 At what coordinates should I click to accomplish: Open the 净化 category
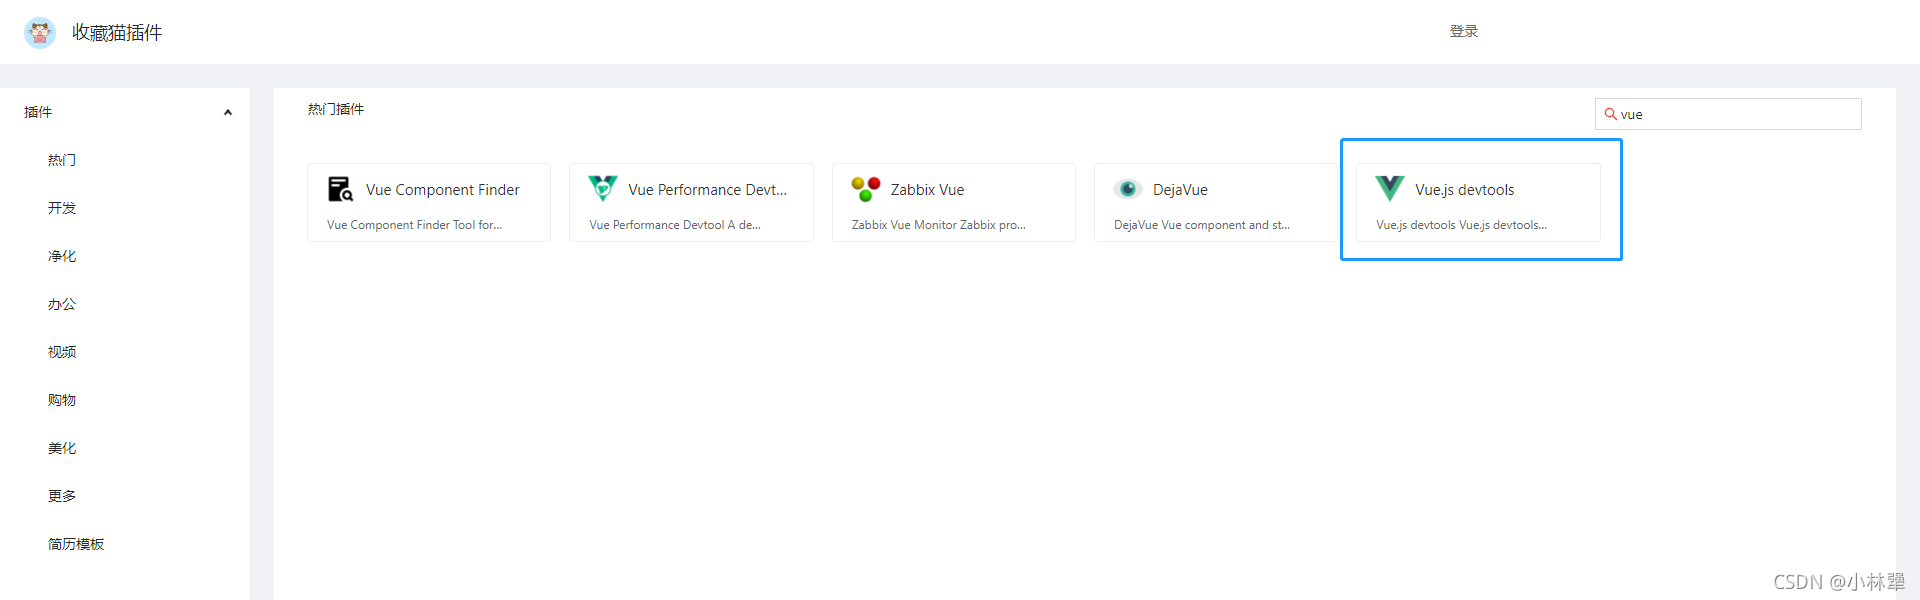coord(62,256)
